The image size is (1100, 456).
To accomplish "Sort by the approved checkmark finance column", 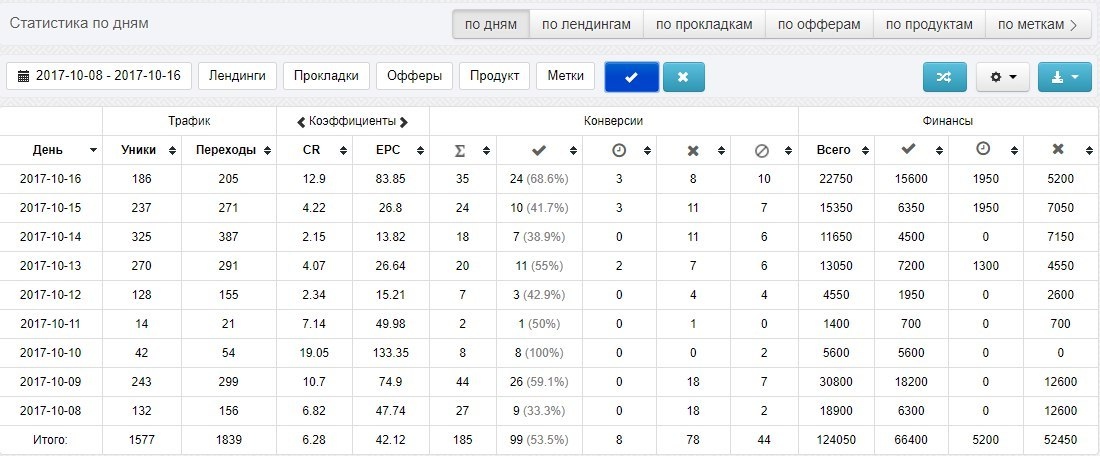I will pos(911,150).
